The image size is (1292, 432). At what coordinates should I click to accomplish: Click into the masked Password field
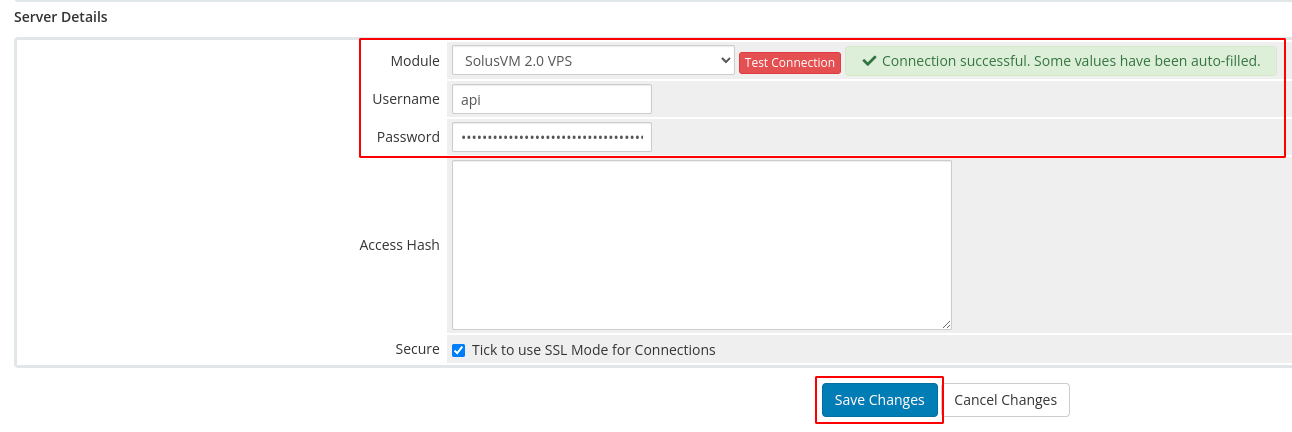click(x=551, y=137)
